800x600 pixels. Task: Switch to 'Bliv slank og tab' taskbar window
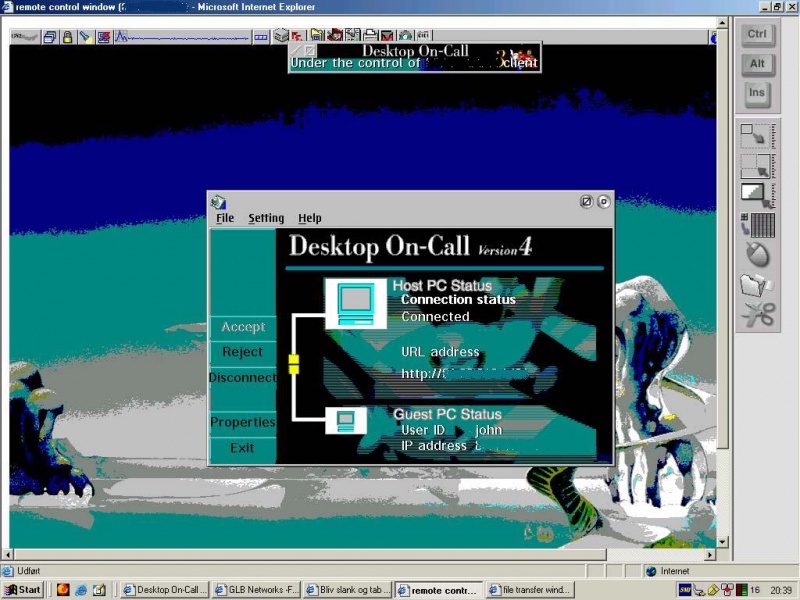348,590
